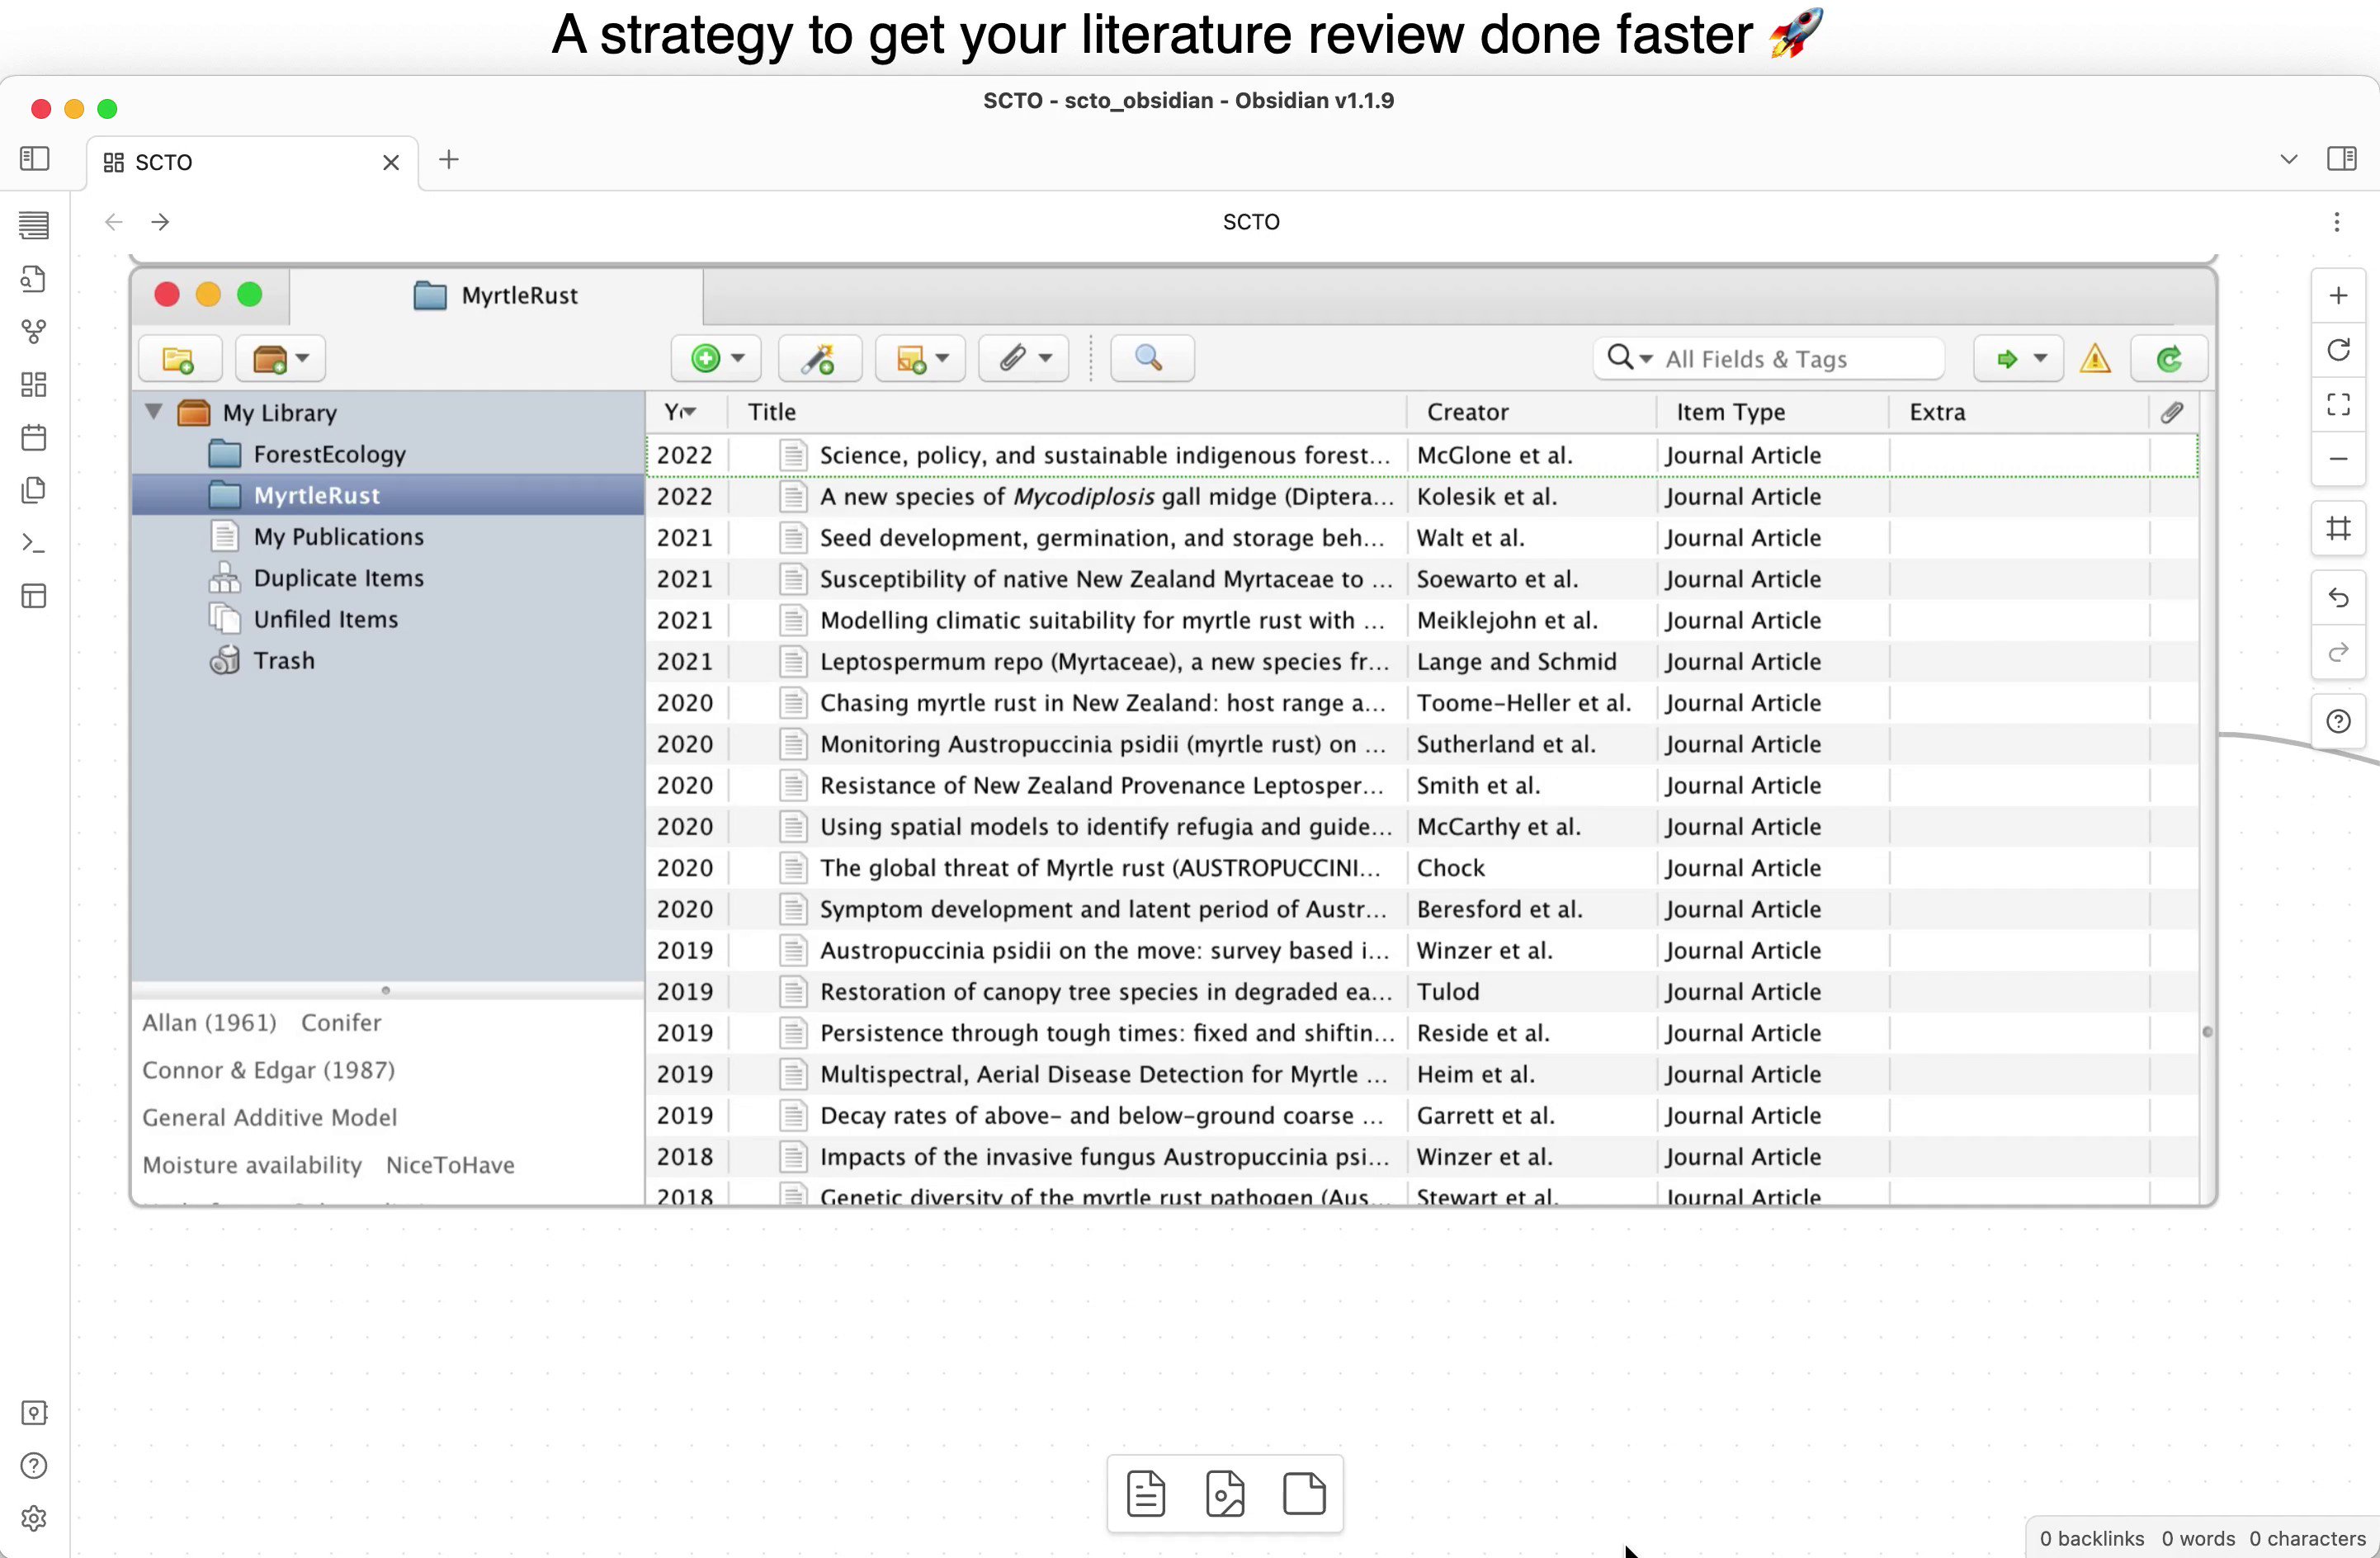Select the ForestEcology collection

329,453
